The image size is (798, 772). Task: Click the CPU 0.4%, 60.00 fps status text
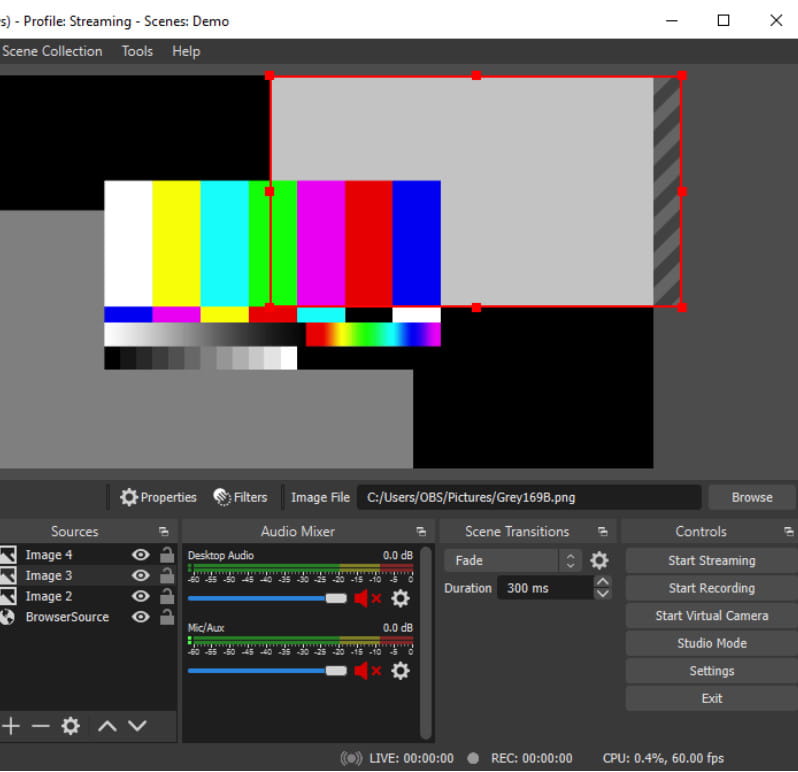(x=663, y=758)
